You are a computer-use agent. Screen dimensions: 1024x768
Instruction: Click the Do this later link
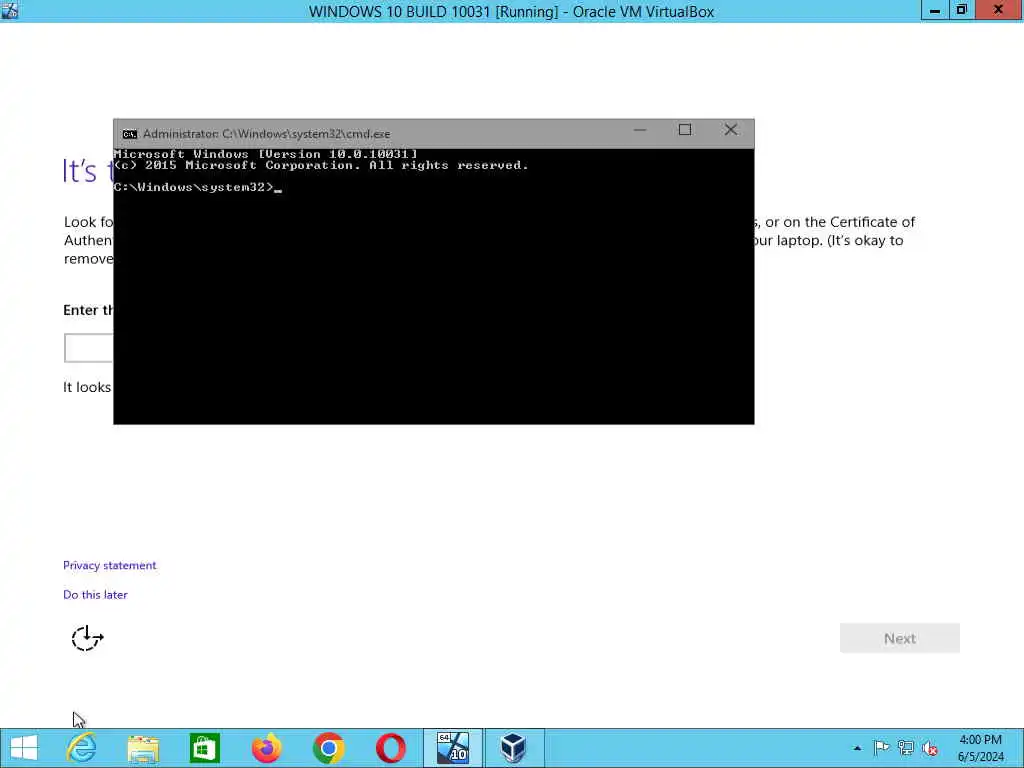point(95,595)
